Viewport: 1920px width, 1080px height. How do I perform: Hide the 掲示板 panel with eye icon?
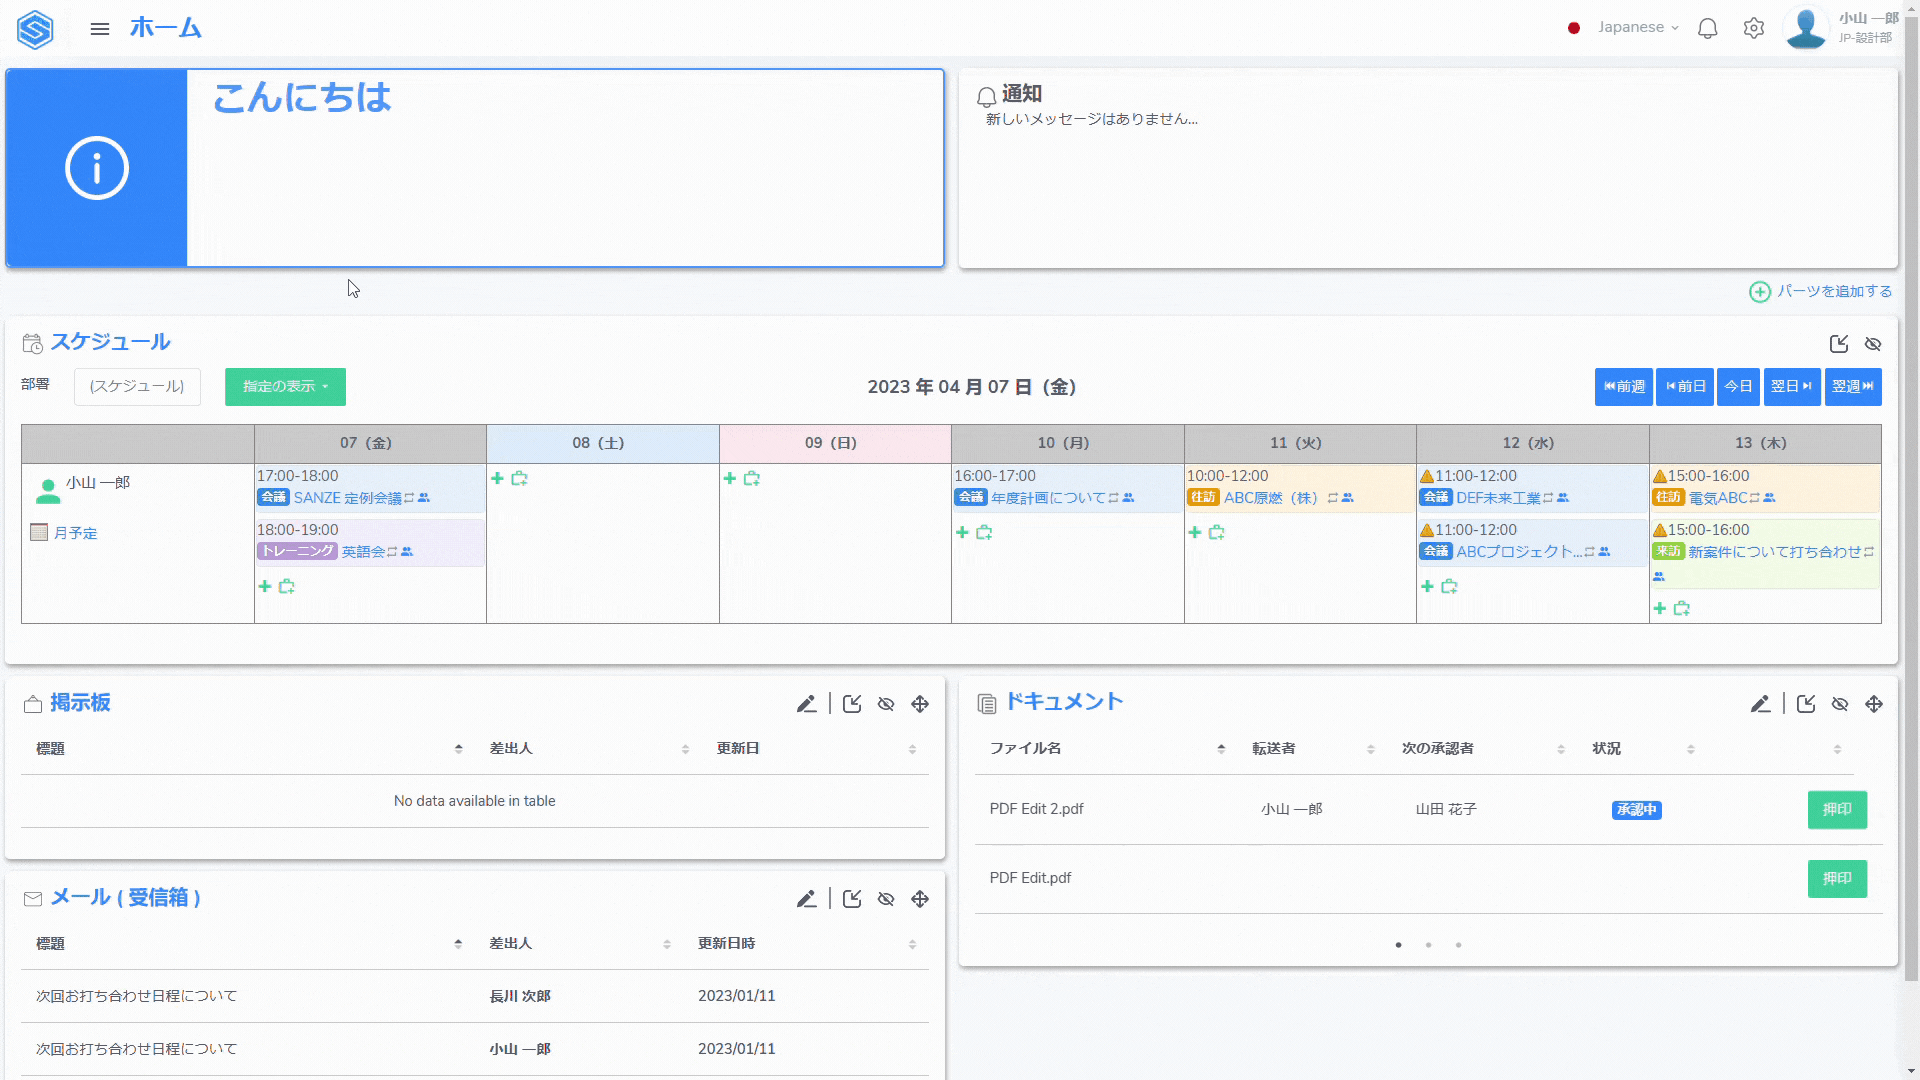point(886,704)
